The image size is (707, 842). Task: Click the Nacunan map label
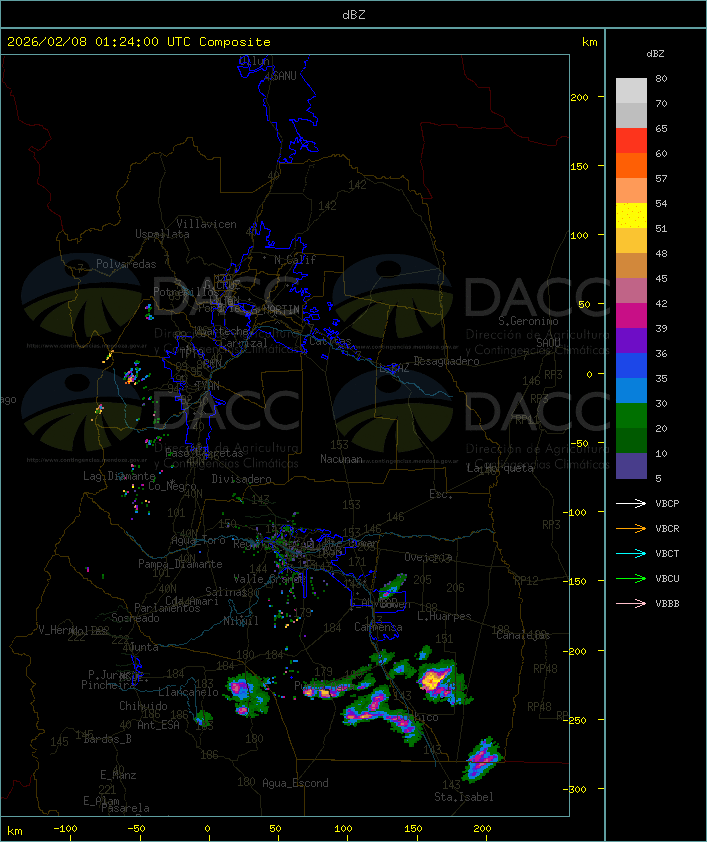tap(341, 459)
